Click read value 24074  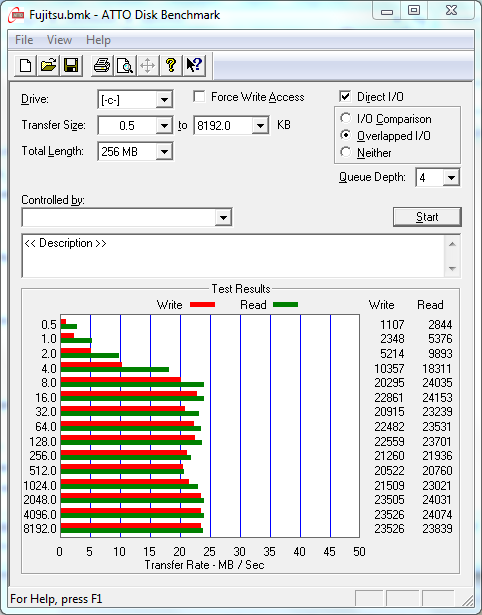click(x=437, y=514)
